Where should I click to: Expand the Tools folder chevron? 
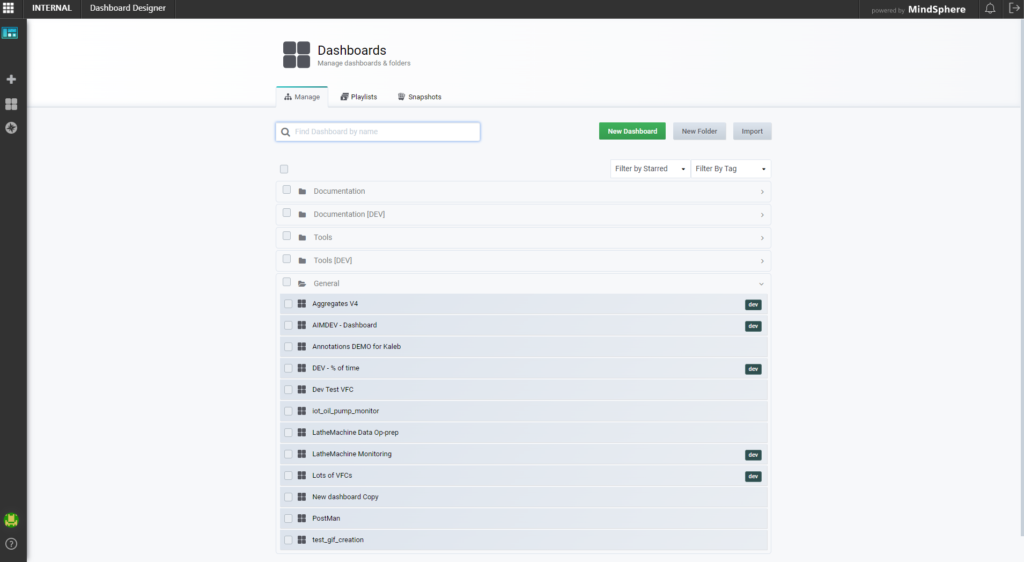tap(762, 238)
